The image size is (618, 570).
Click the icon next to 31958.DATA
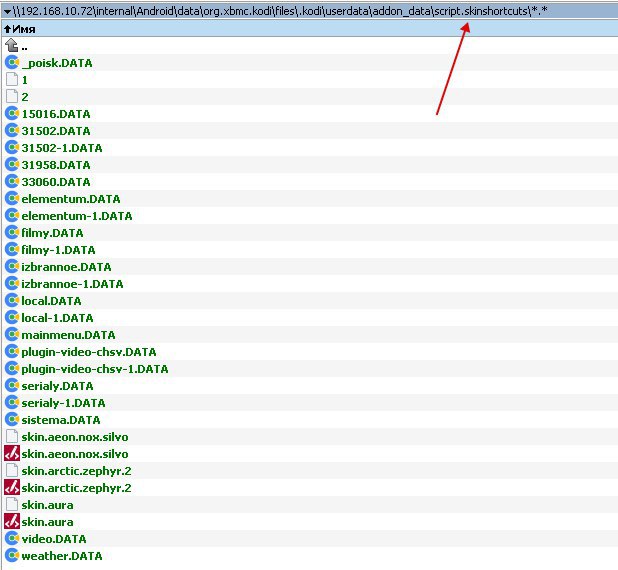tap(12, 164)
